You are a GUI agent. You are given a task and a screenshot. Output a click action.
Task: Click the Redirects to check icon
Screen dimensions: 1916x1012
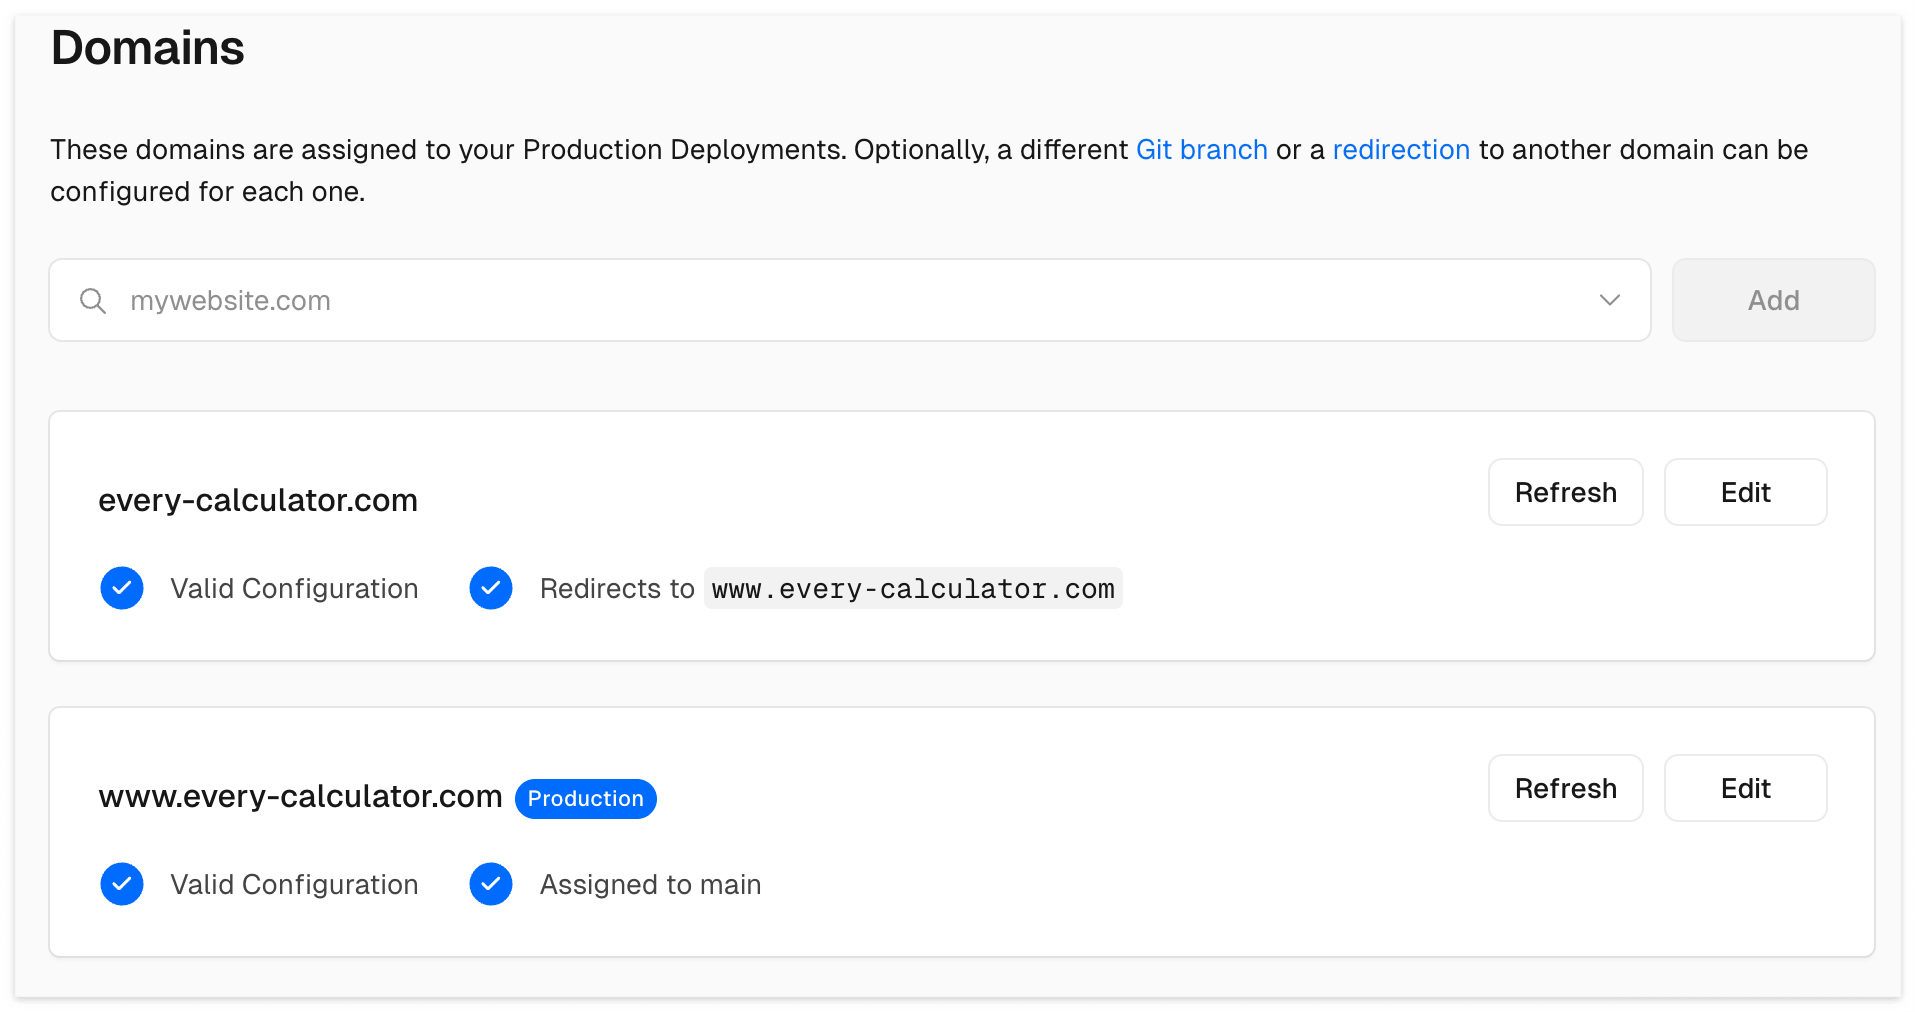point(491,588)
